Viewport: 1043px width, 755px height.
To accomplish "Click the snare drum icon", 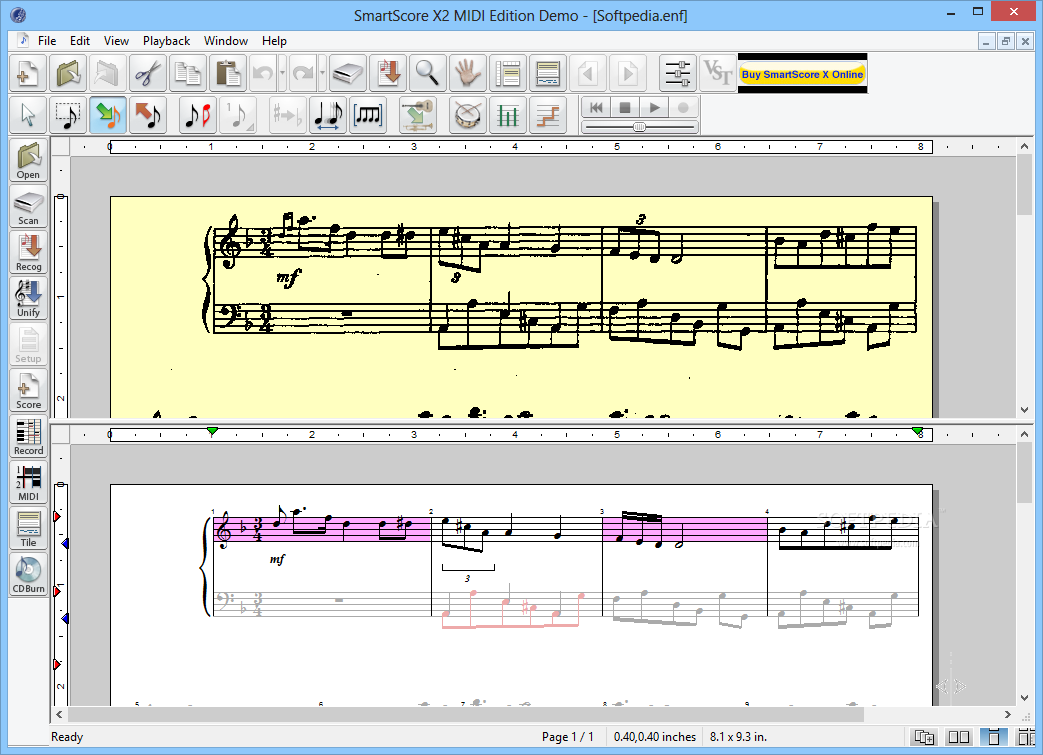I will pyautogui.click(x=468, y=114).
